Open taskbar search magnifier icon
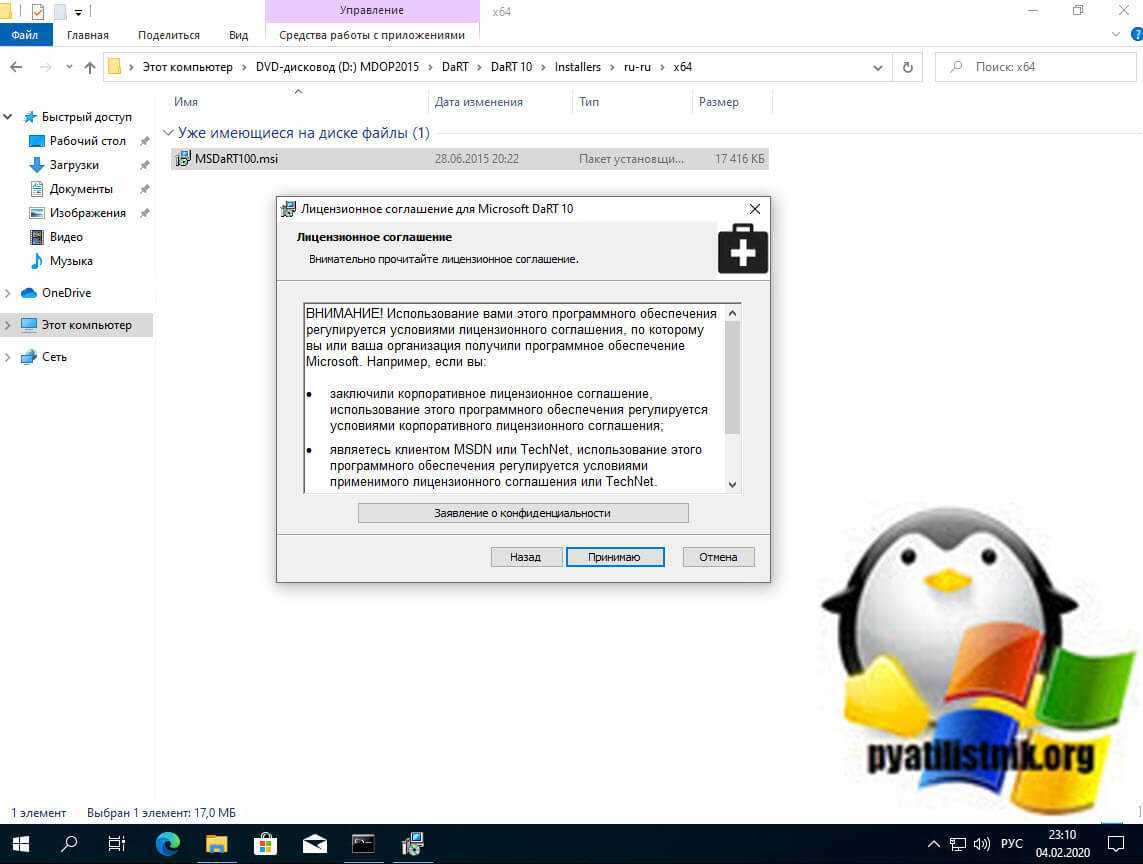 coord(70,843)
